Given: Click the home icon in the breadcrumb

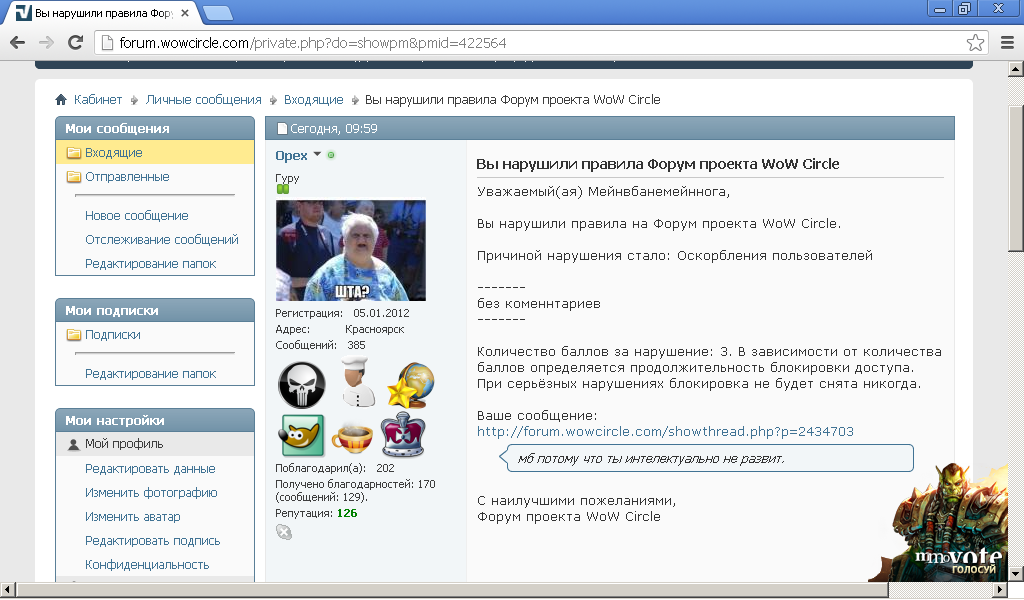Looking at the screenshot, I should point(61,99).
